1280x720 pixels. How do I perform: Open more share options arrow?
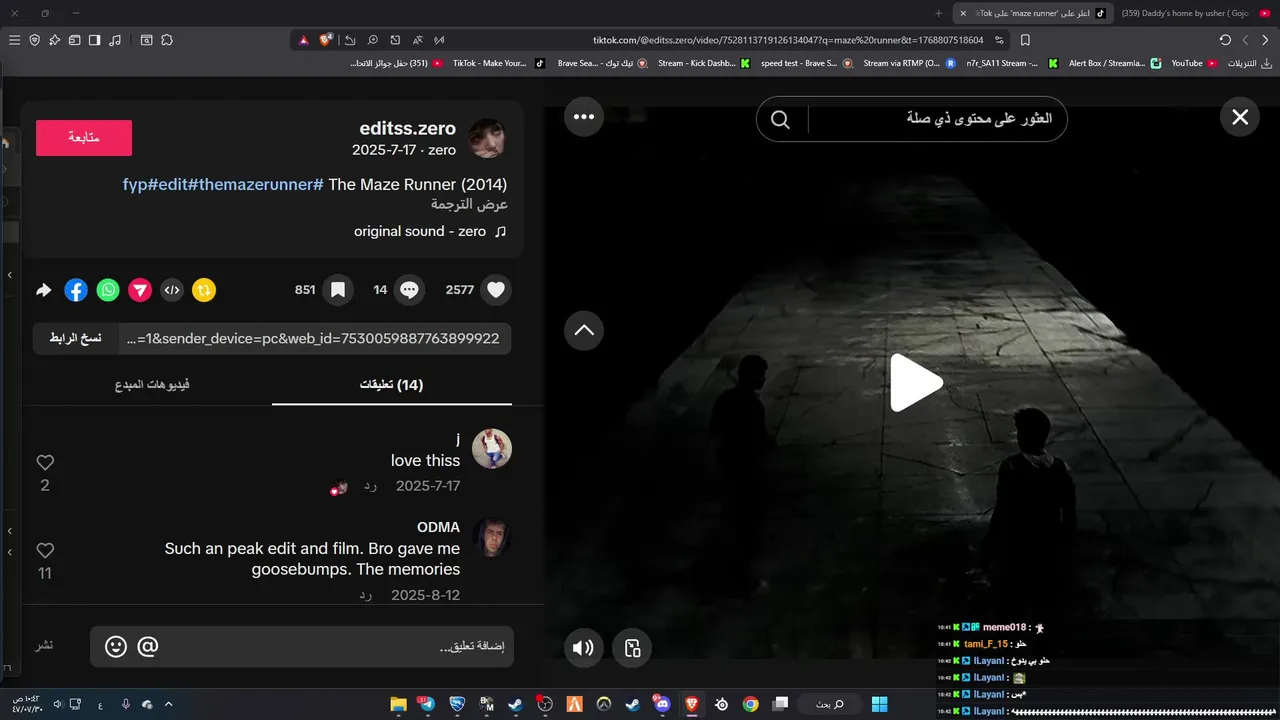(x=44, y=290)
